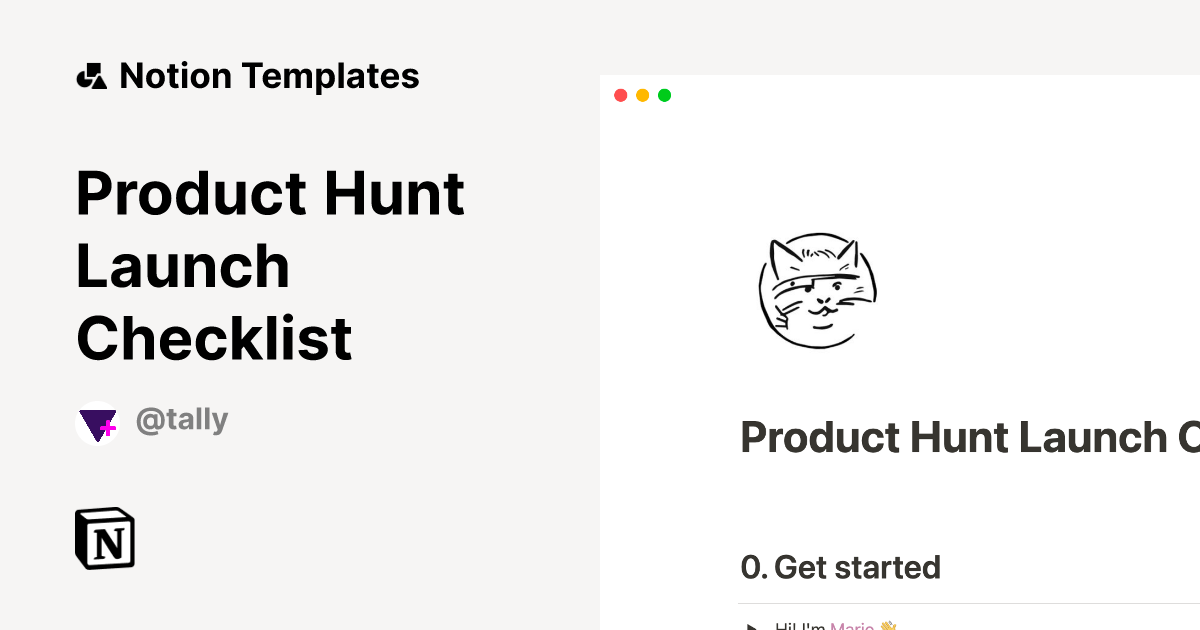Click the red traffic light dot
This screenshot has width=1200, height=630.
click(621, 95)
